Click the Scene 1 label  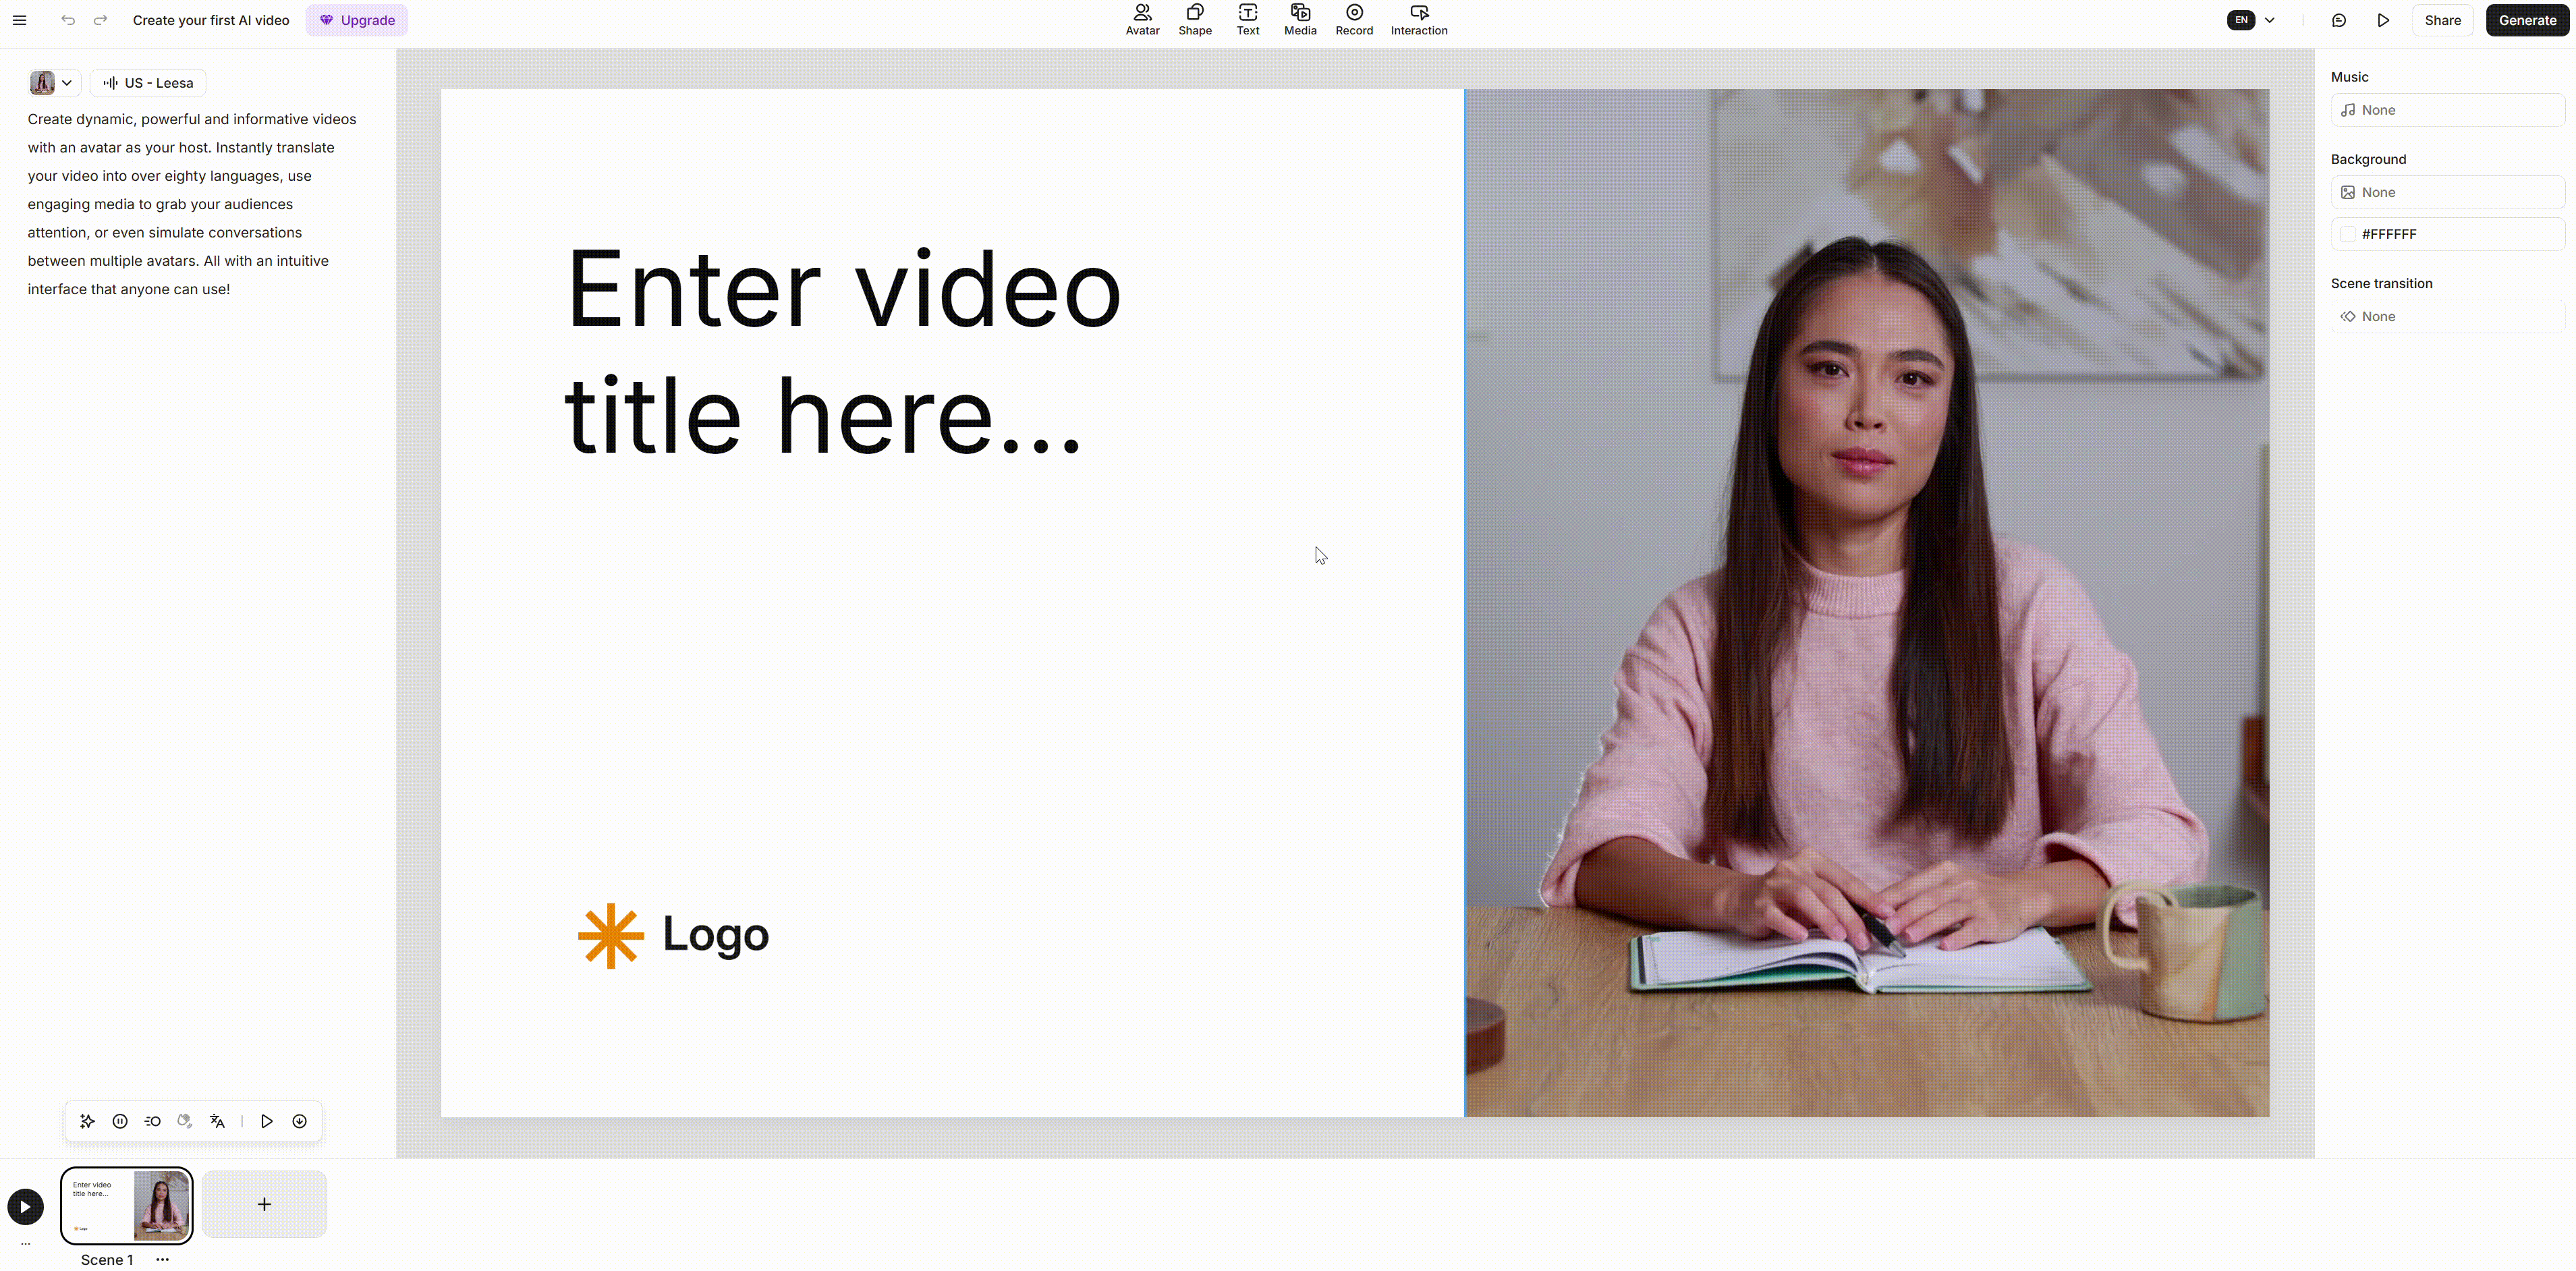pos(107,1260)
